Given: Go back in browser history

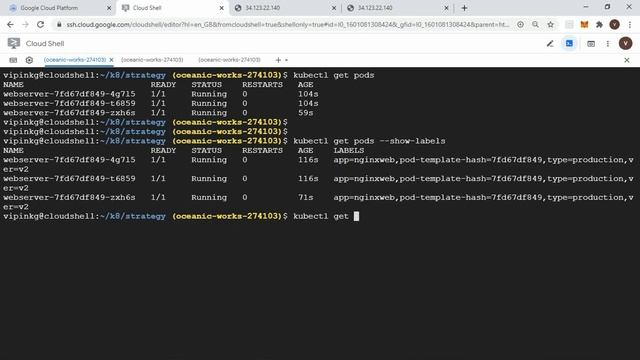Looking at the screenshot, I should point(10,24).
